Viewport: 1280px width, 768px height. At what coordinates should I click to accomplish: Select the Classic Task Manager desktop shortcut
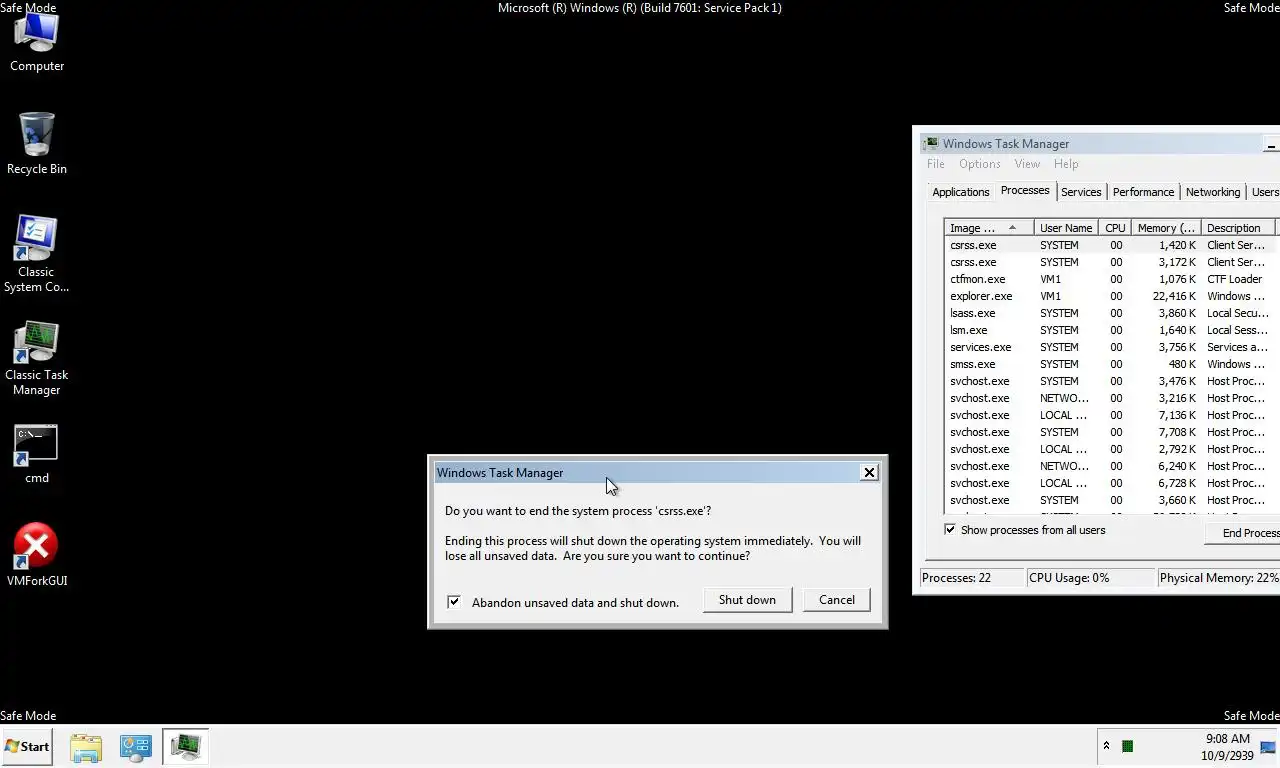pos(36,358)
